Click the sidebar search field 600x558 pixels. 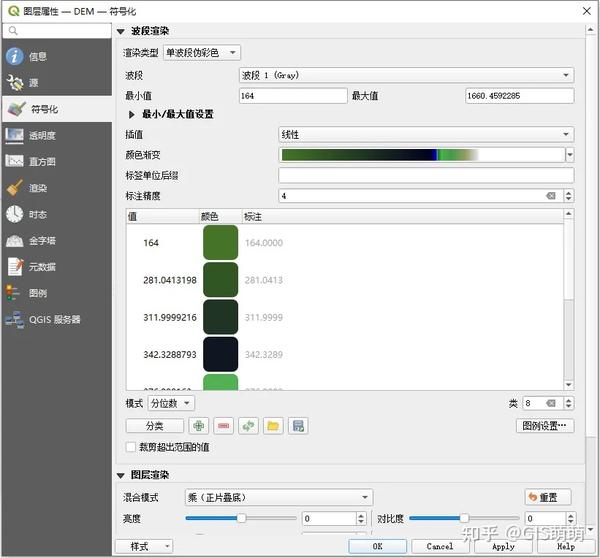57,31
